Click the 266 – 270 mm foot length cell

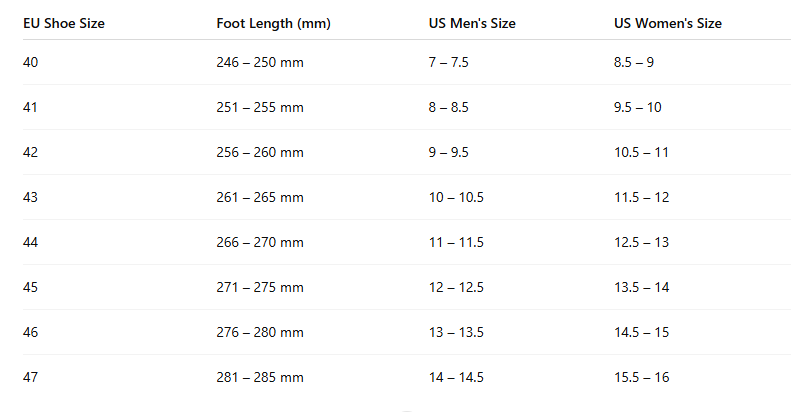[x=260, y=242]
